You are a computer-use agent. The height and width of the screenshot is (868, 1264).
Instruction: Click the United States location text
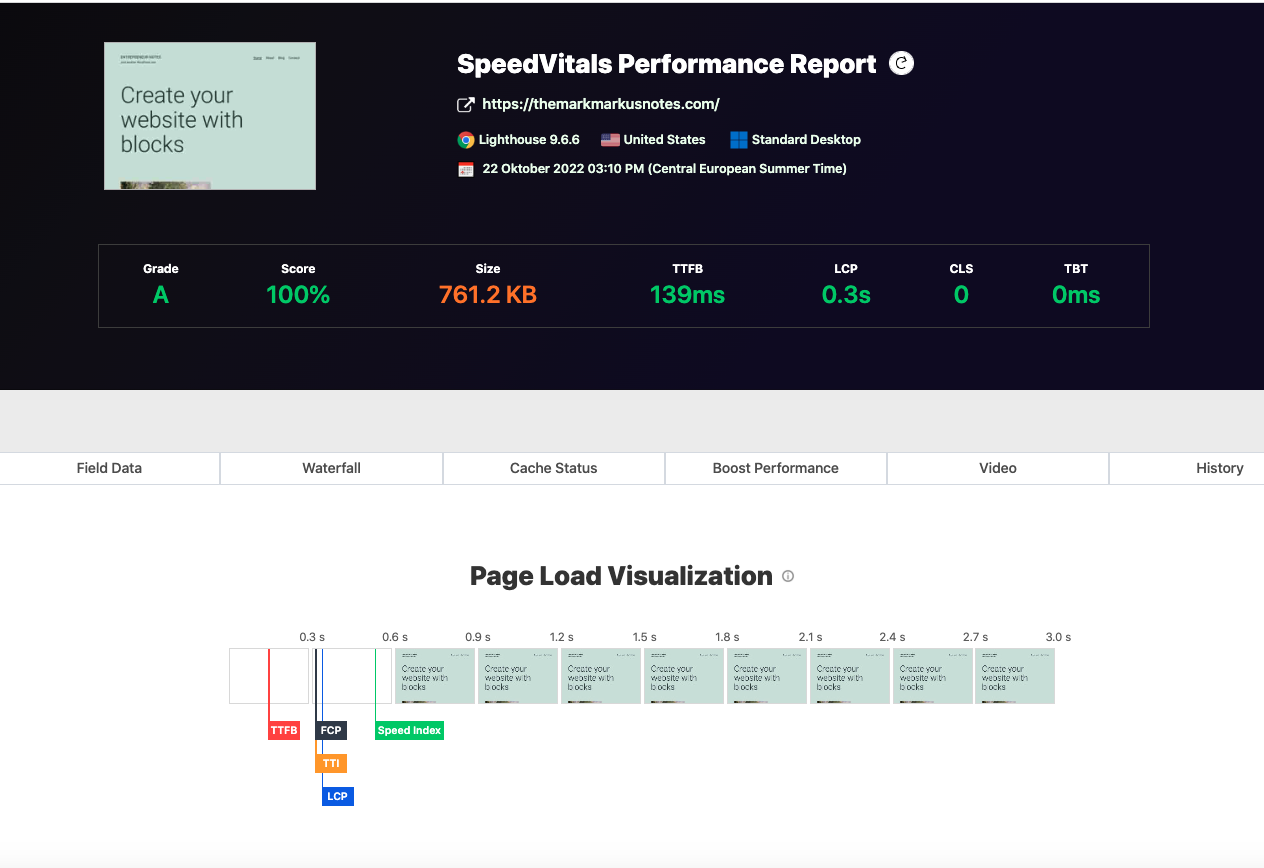tap(664, 140)
